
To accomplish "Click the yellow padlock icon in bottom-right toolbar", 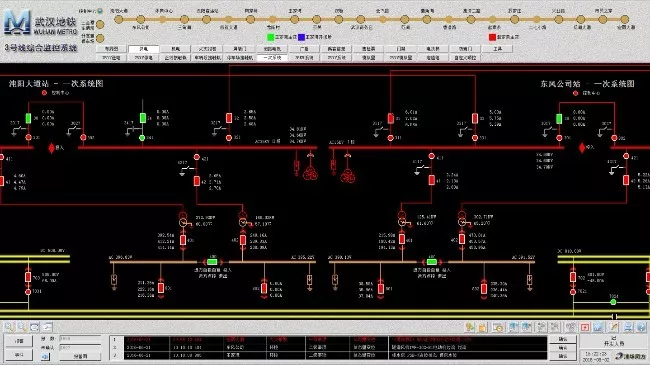I will pyautogui.click(x=482, y=328).
